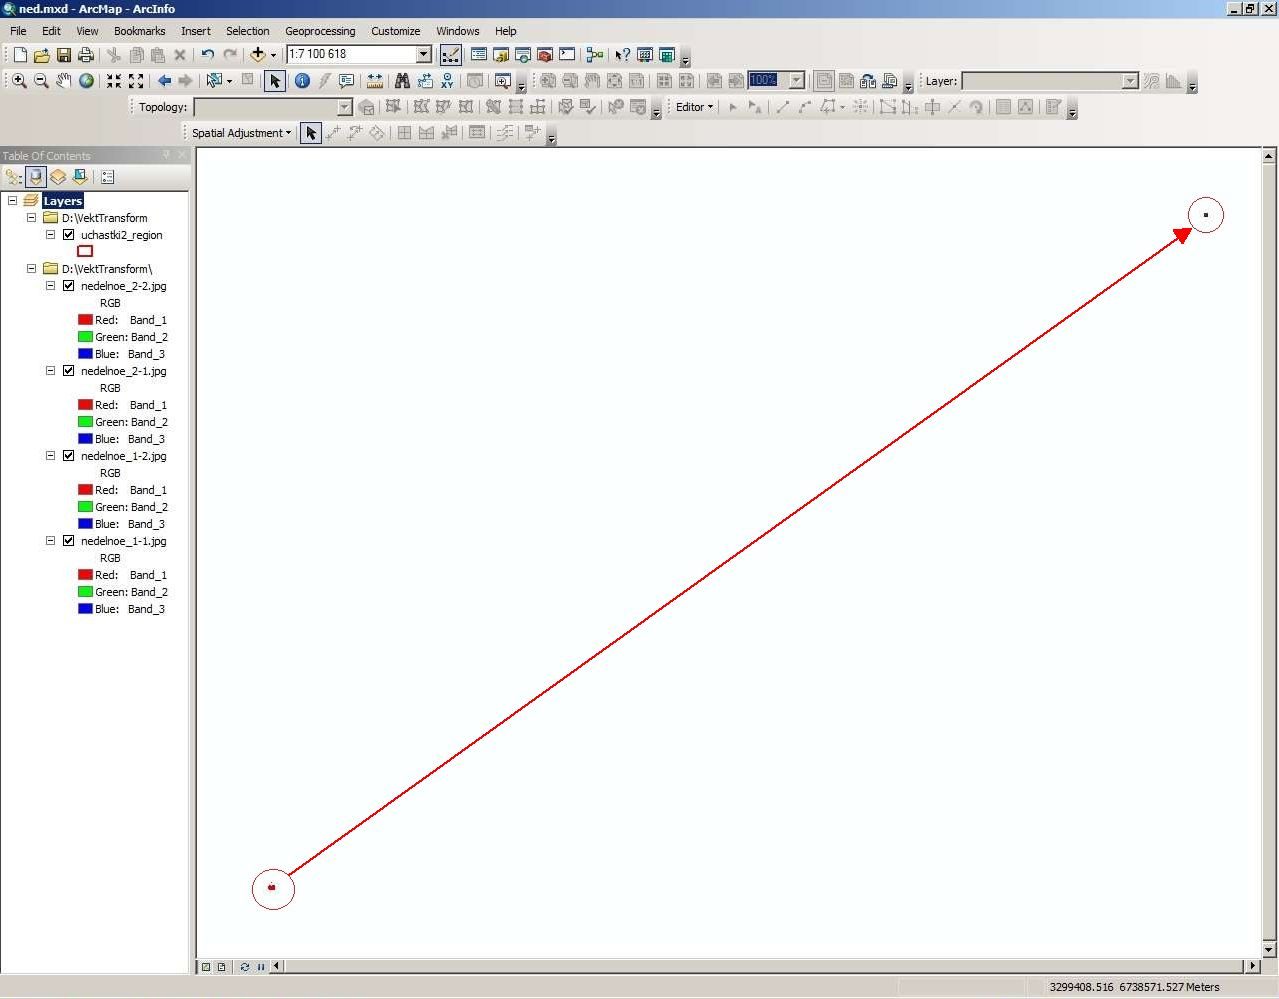1279x999 pixels.
Task: Activate the Identify tool
Action: tap(302, 81)
